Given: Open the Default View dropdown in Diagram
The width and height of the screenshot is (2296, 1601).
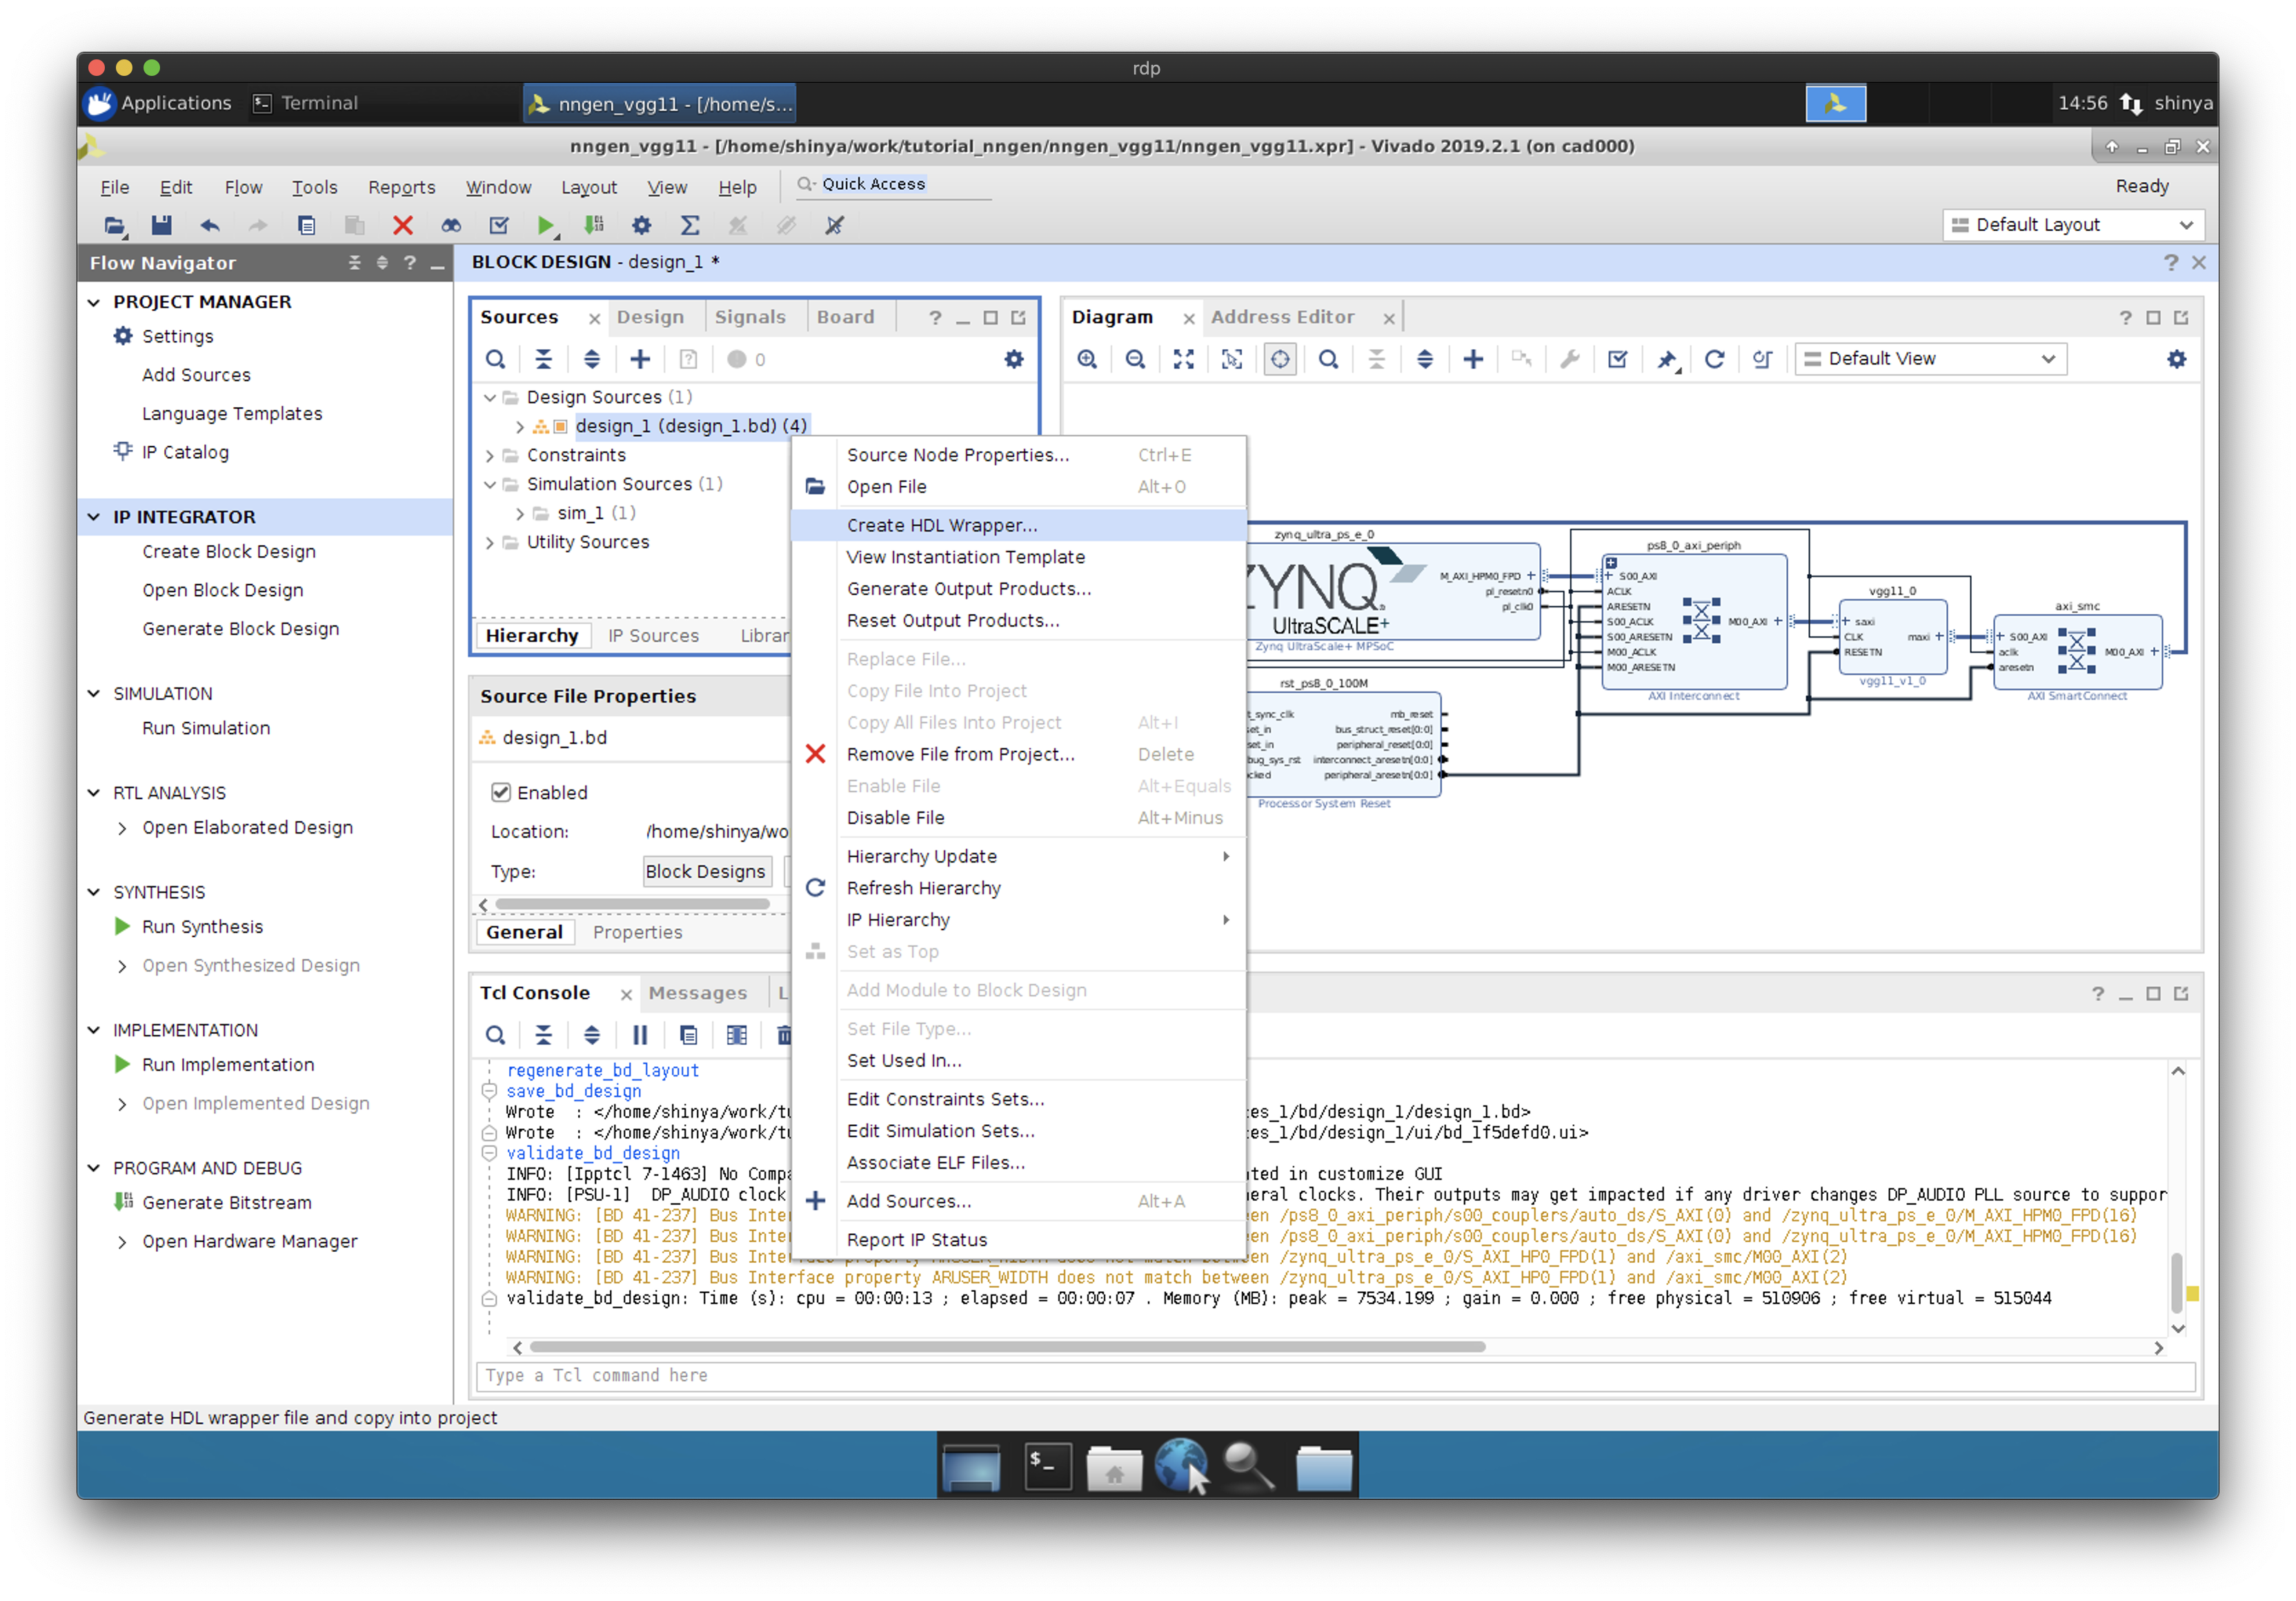Looking at the screenshot, I should pos(1930,359).
